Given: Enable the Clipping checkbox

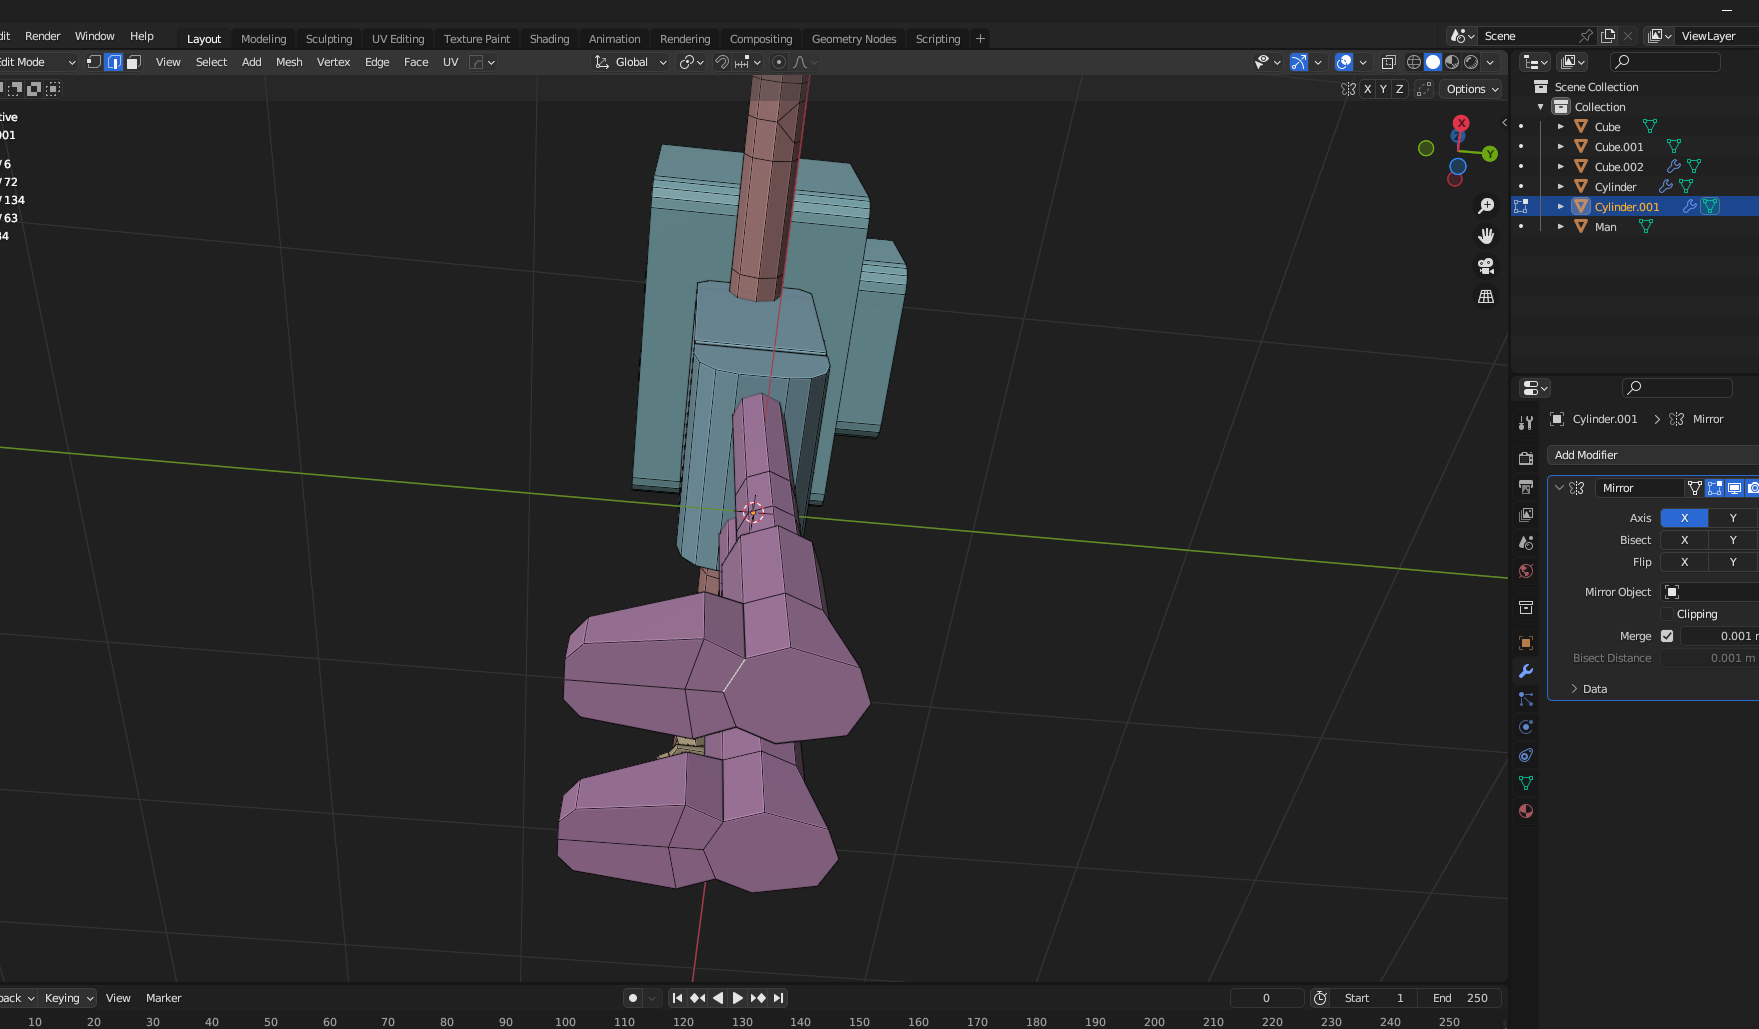Looking at the screenshot, I should point(1667,614).
